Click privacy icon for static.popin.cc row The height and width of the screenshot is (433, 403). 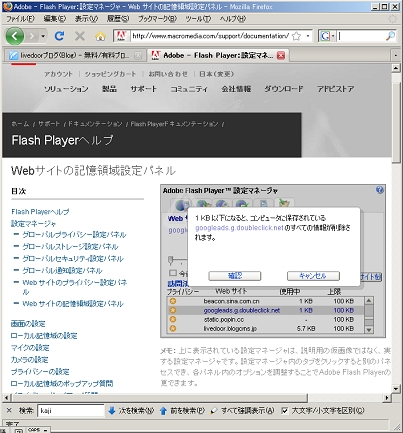[x=173, y=319]
